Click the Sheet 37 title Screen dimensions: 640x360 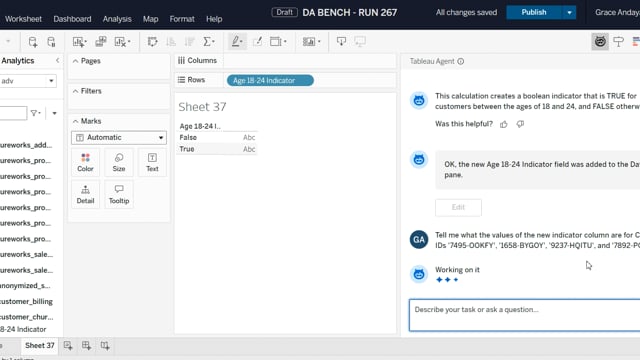click(202, 107)
